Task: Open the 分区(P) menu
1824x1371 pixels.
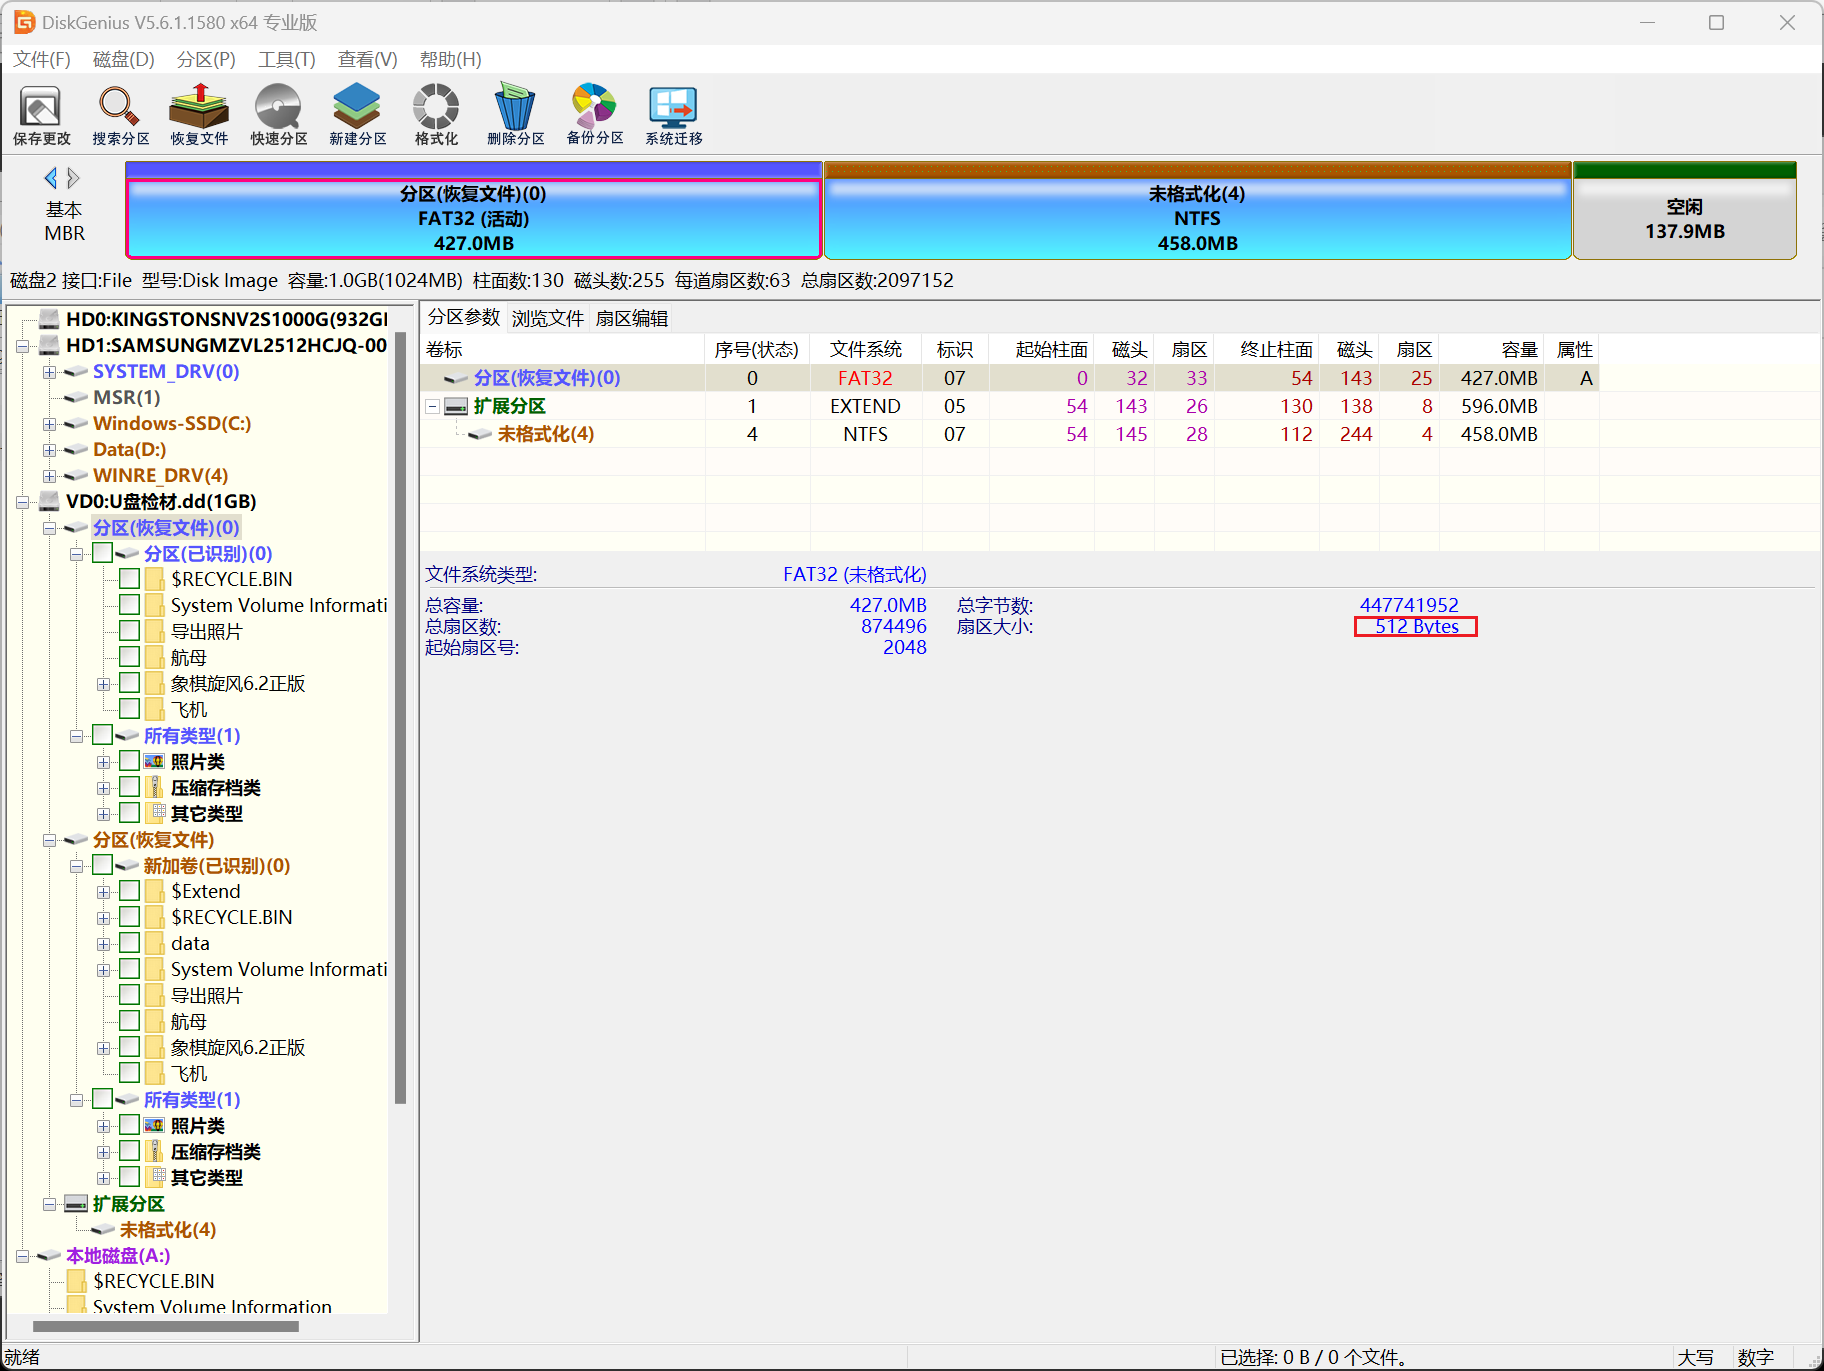Action: (206, 59)
